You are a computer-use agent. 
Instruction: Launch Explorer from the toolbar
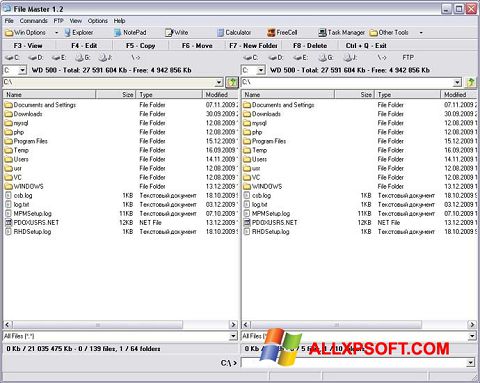78,33
